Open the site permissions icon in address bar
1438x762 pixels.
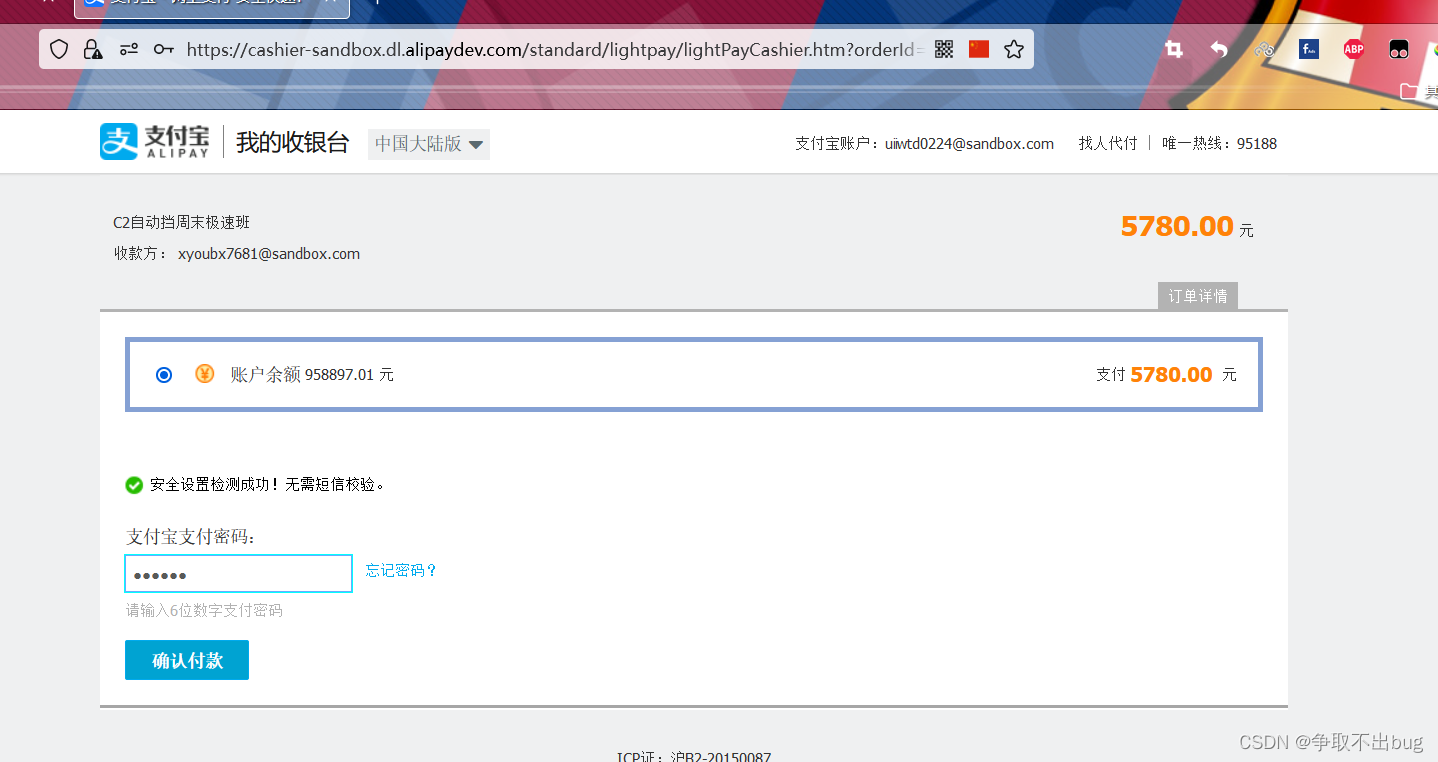click(x=129, y=49)
